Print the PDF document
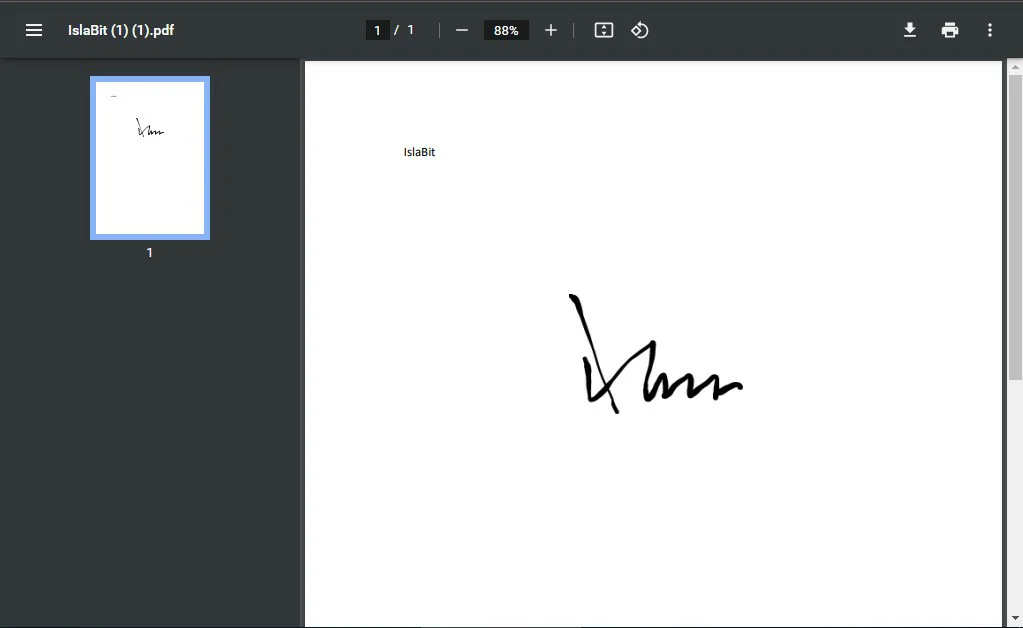The image size is (1023, 628). [950, 30]
